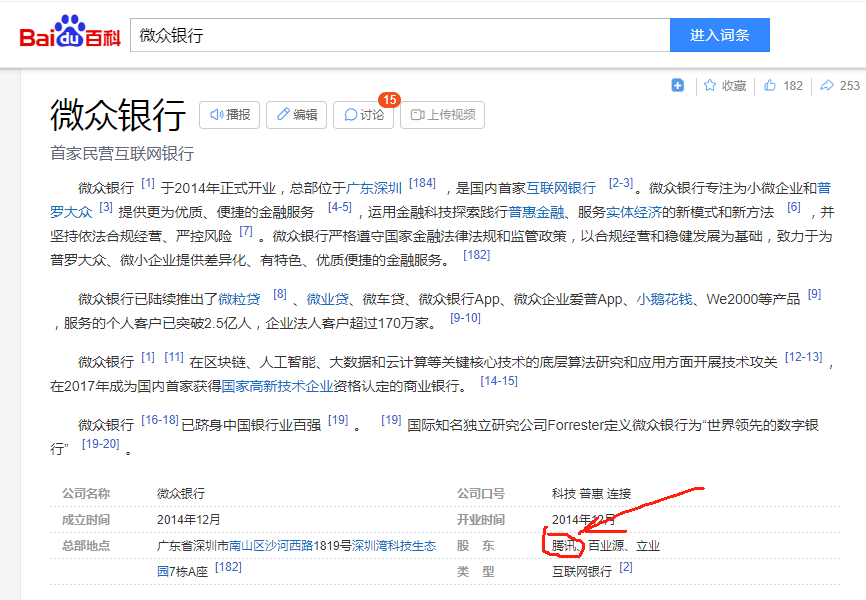Viewport: 866px width, 600px height.
Task: Click the red 15 discussion badge
Action: coord(389,100)
